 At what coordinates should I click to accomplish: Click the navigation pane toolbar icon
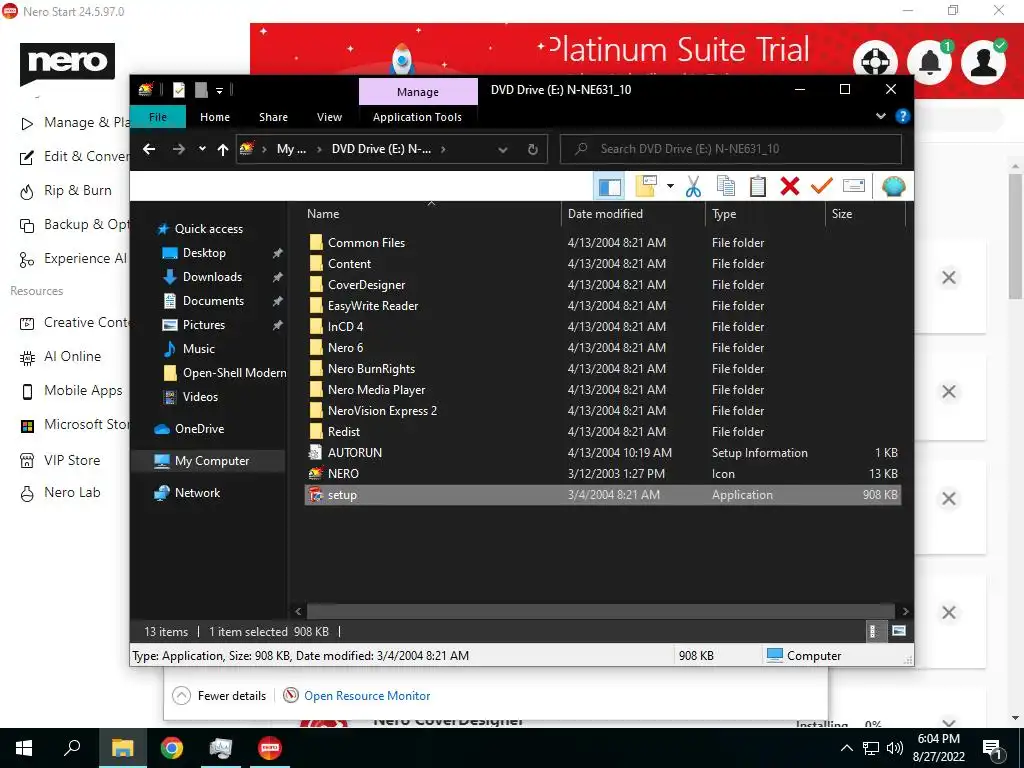pyautogui.click(x=609, y=186)
